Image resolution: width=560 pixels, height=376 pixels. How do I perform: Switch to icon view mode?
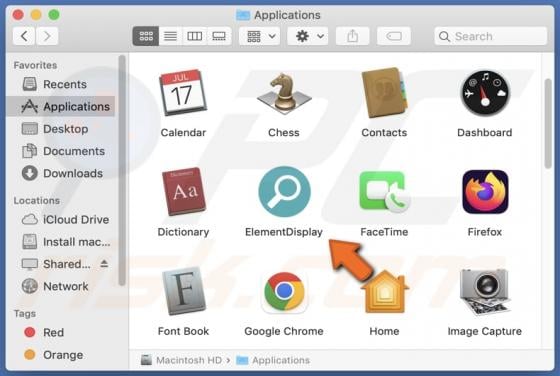[146, 36]
